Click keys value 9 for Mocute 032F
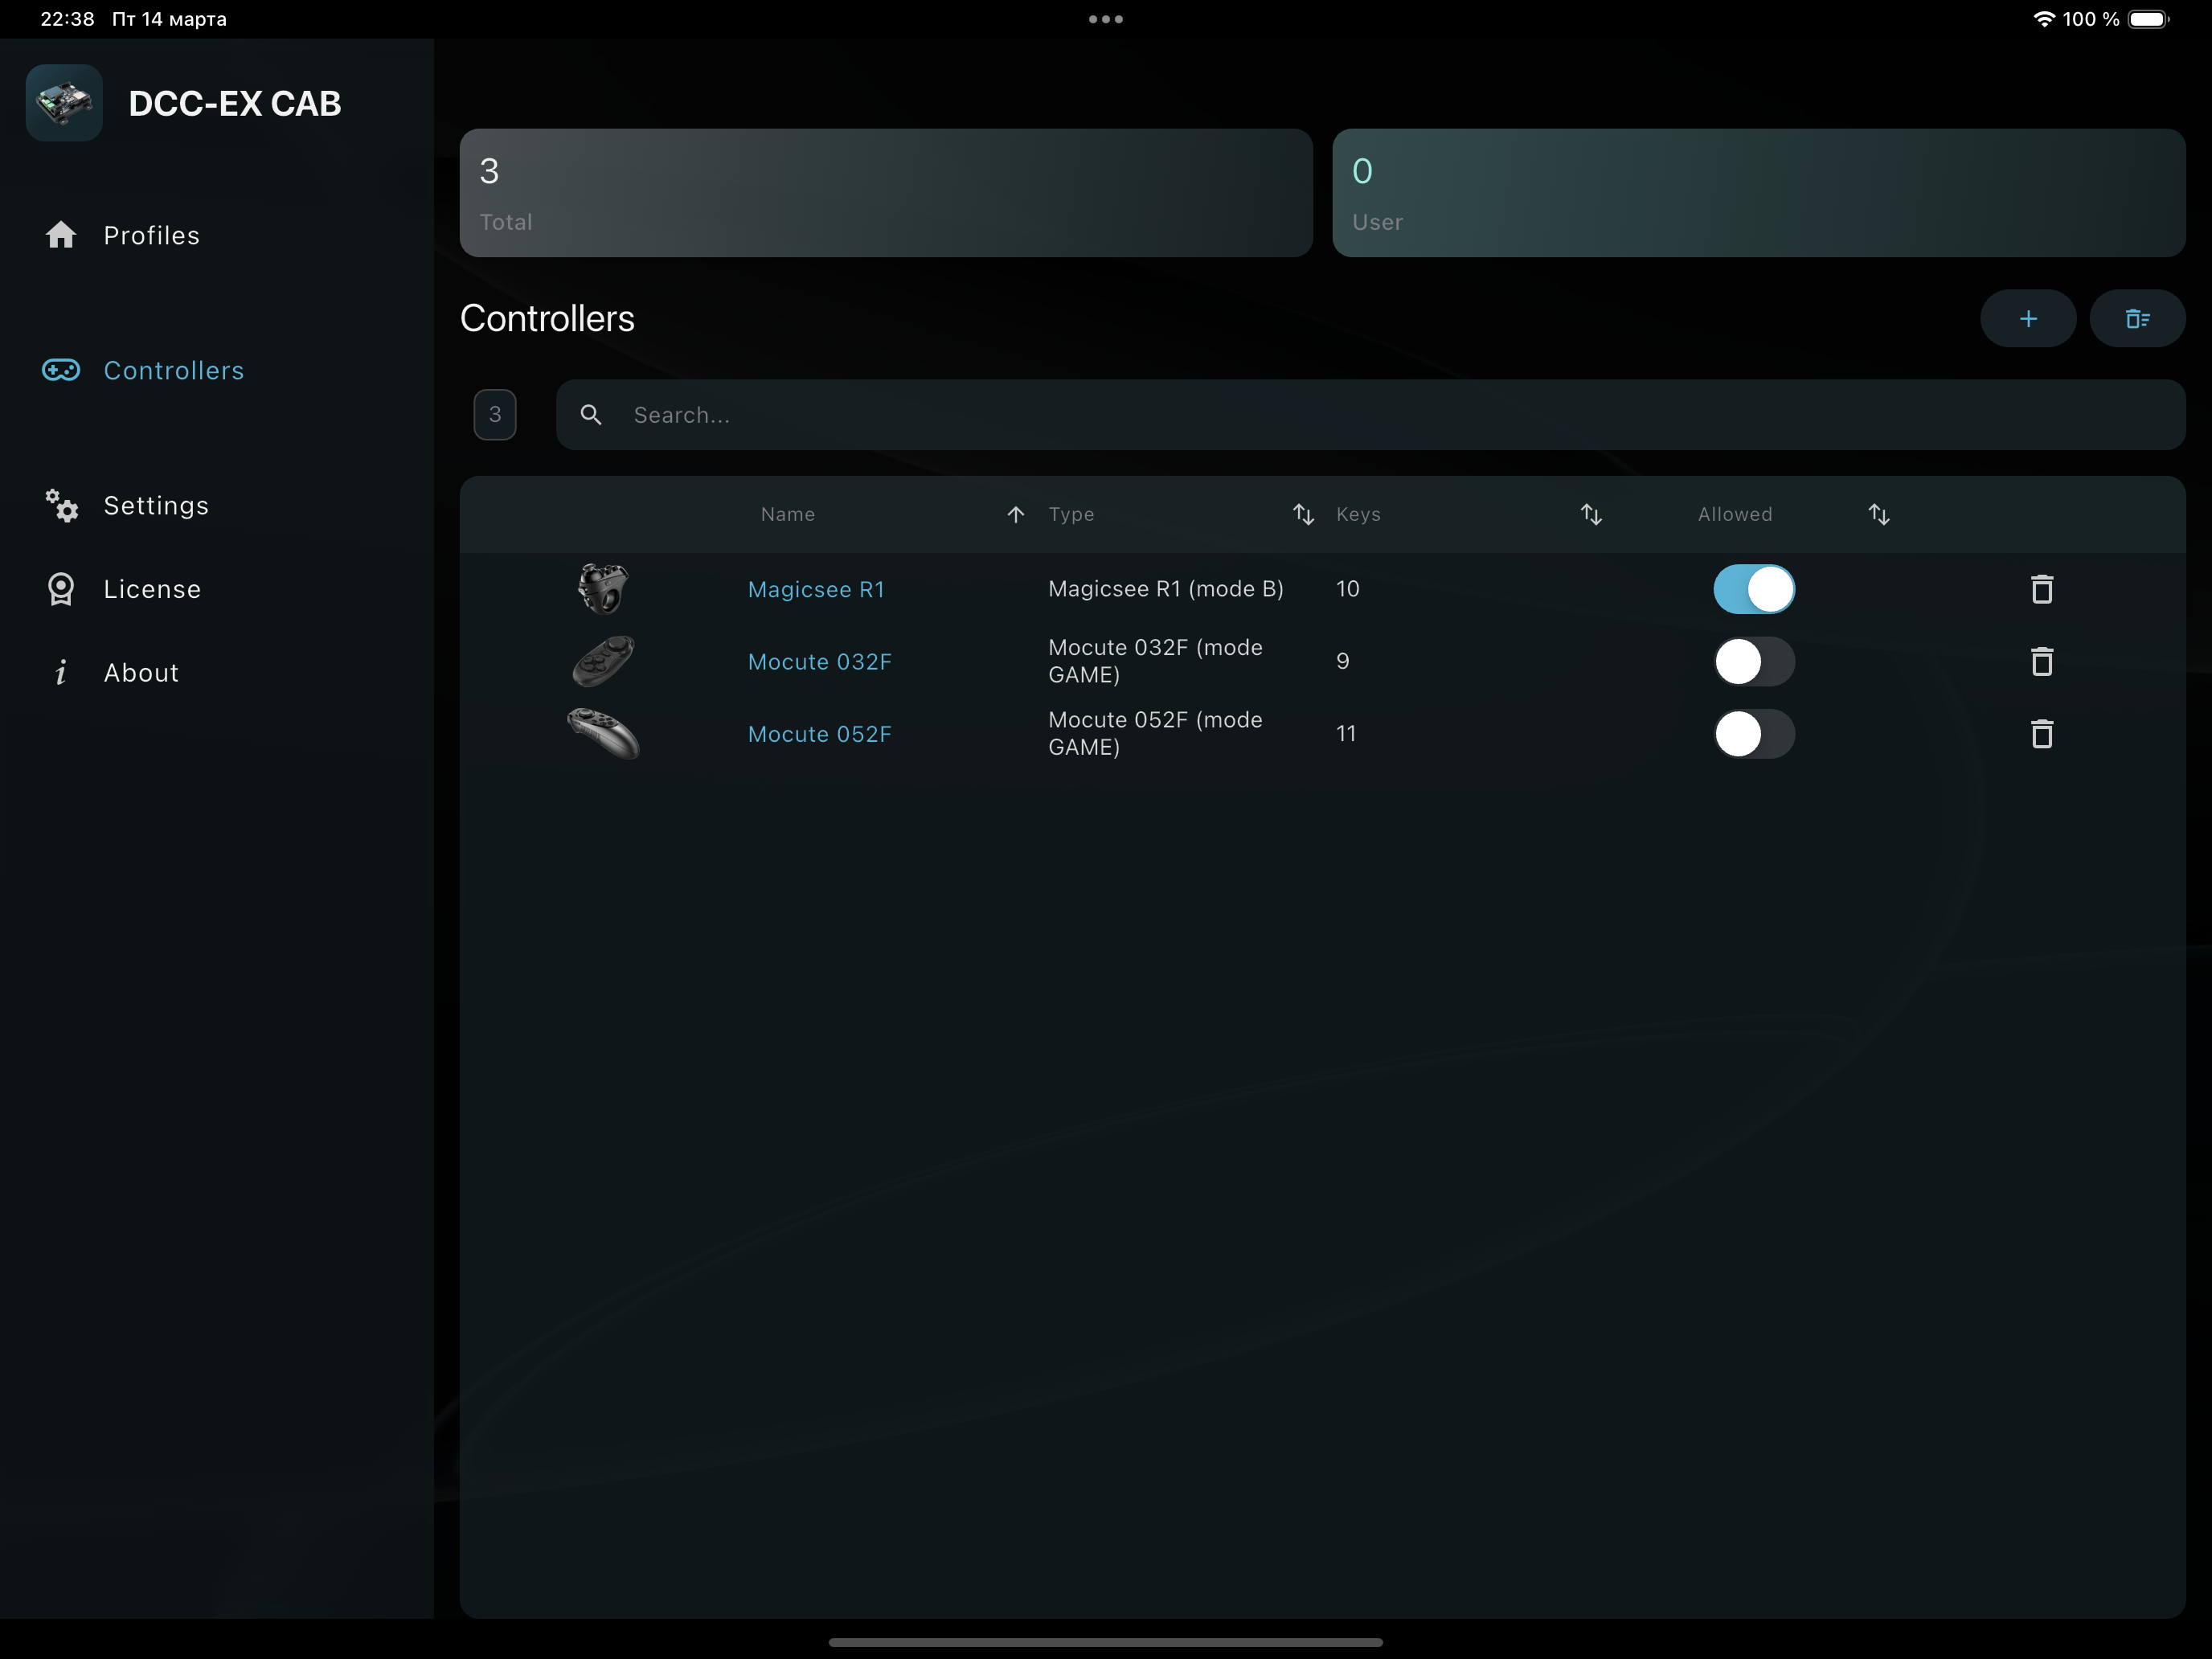 point(1343,661)
